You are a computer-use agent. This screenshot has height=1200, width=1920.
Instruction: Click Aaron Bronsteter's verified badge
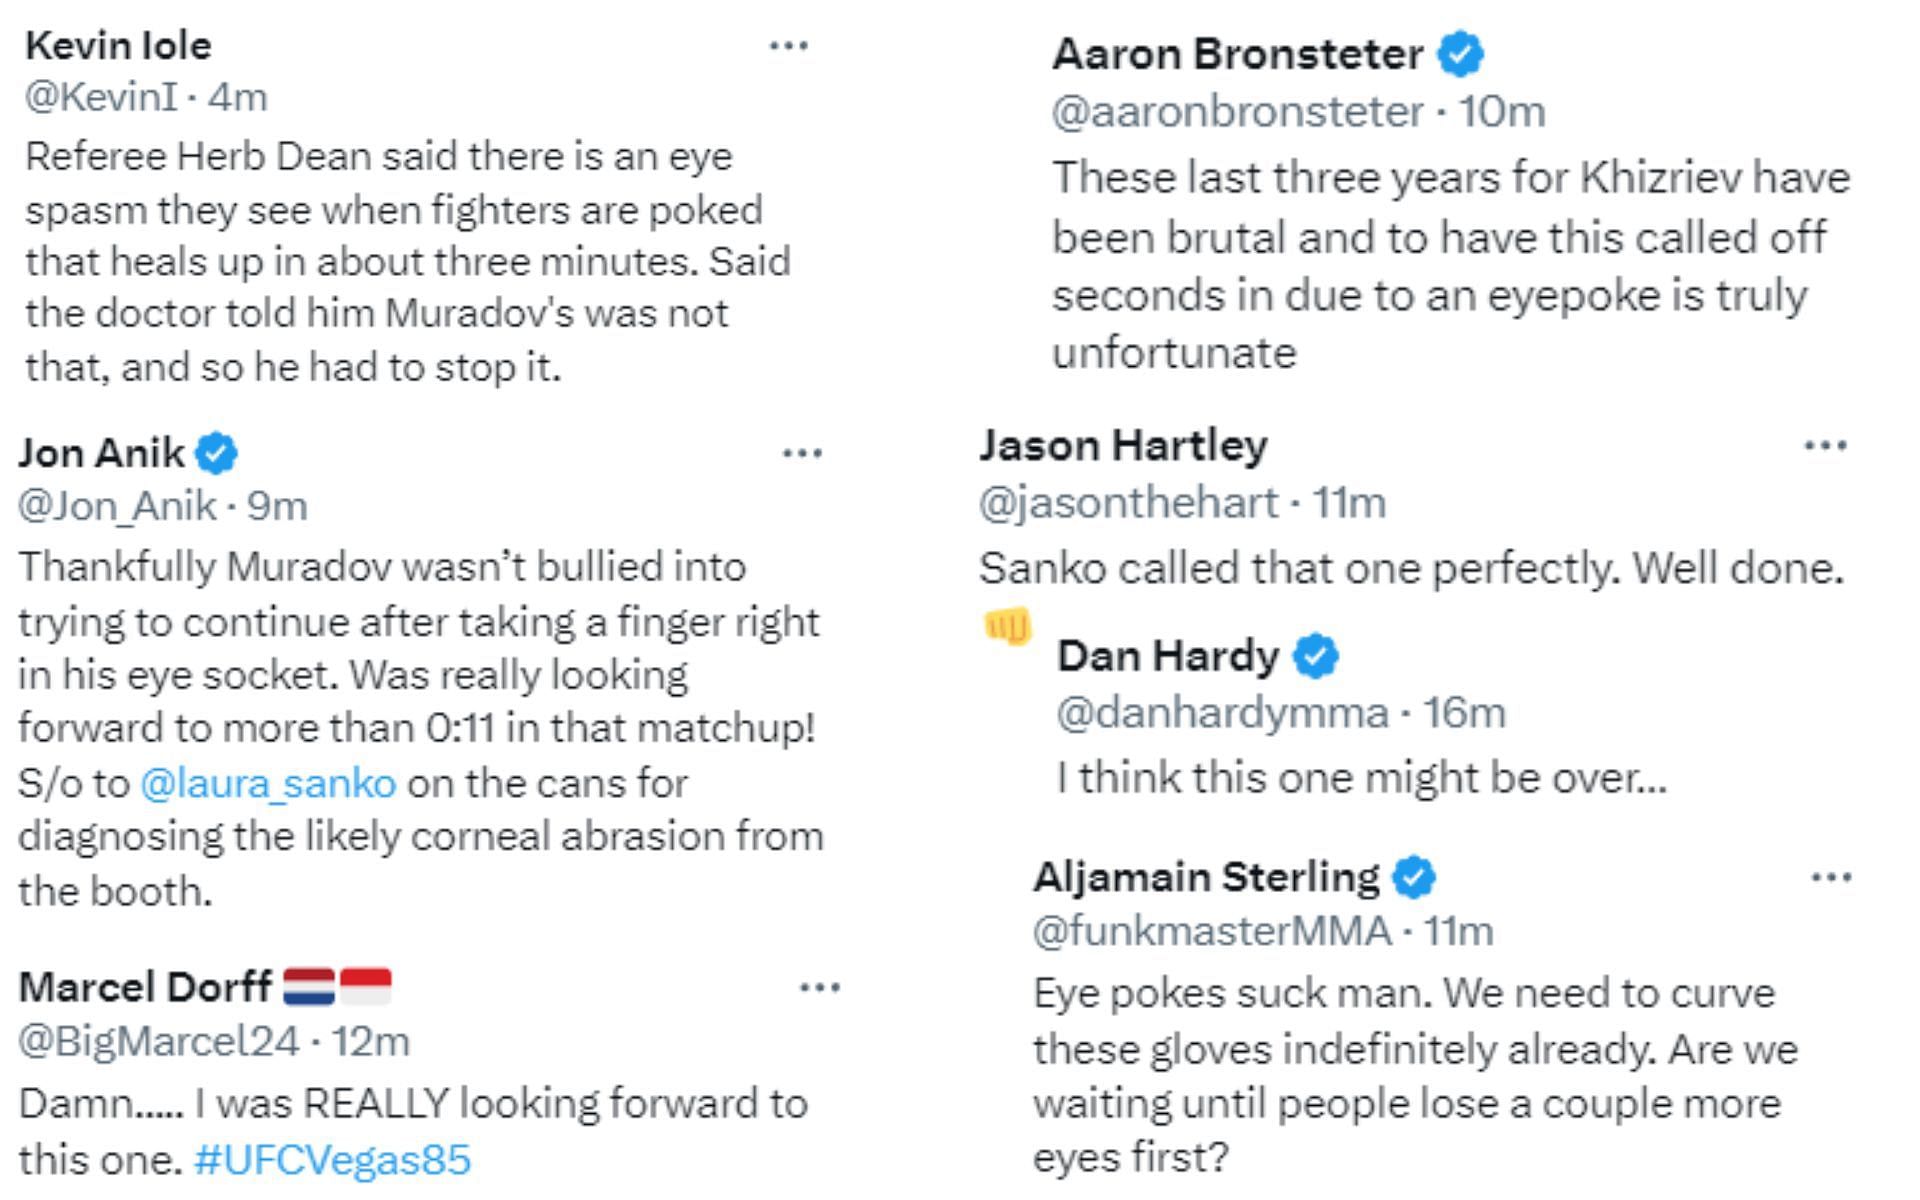(x=1460, y=54)
